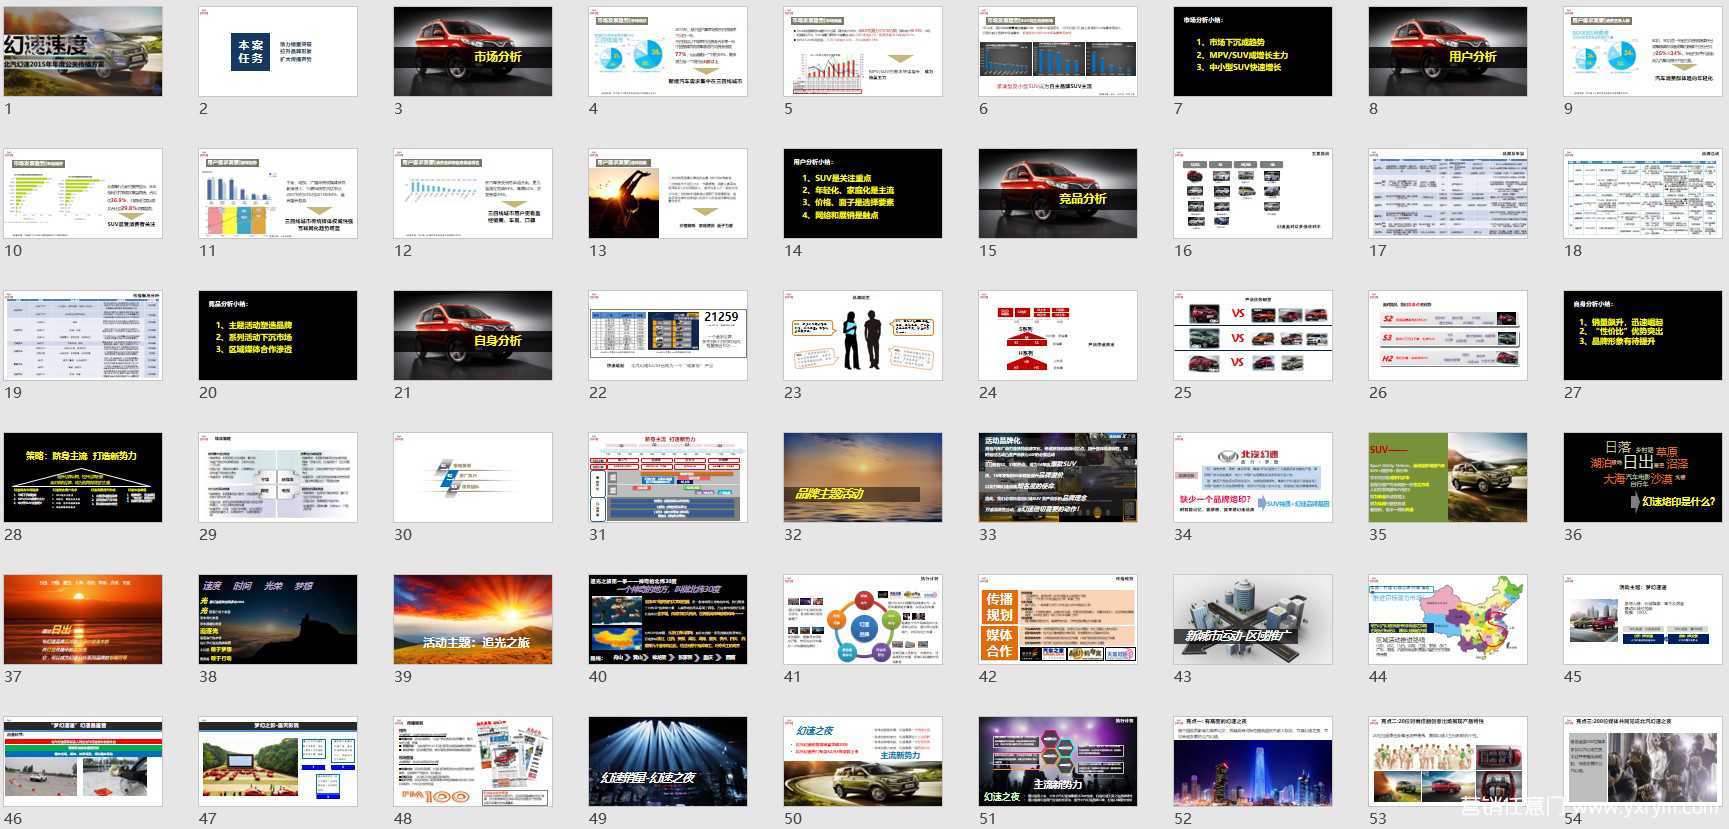
Task: Select slide 4 with blue pie chart
Action: coord(668,52)
